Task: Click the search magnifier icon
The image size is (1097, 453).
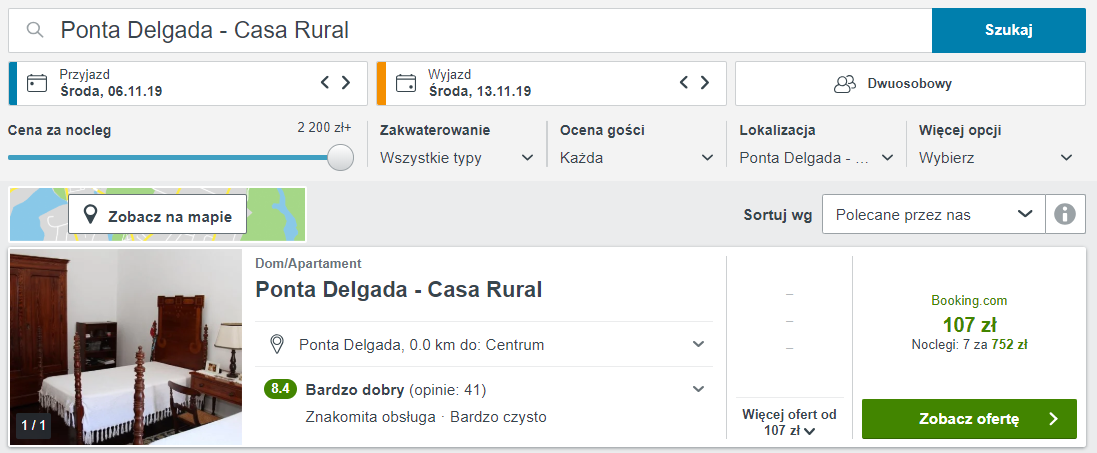Action: click(x=35, y=30)
